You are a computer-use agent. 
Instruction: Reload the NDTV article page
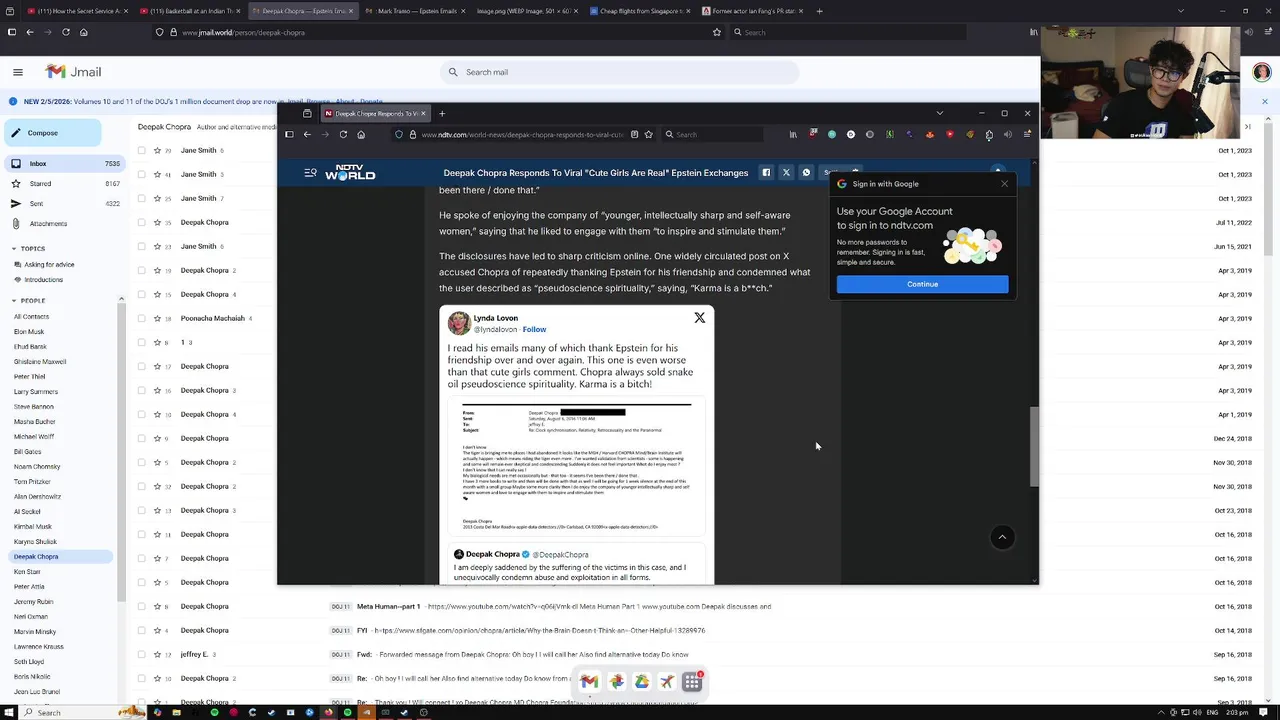click(x=343, y=134)
